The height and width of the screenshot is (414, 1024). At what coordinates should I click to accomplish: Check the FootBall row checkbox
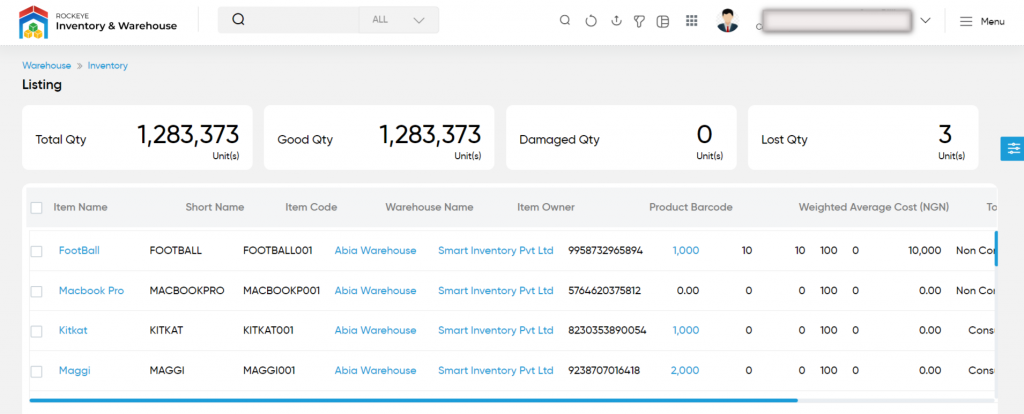[37, 251]
